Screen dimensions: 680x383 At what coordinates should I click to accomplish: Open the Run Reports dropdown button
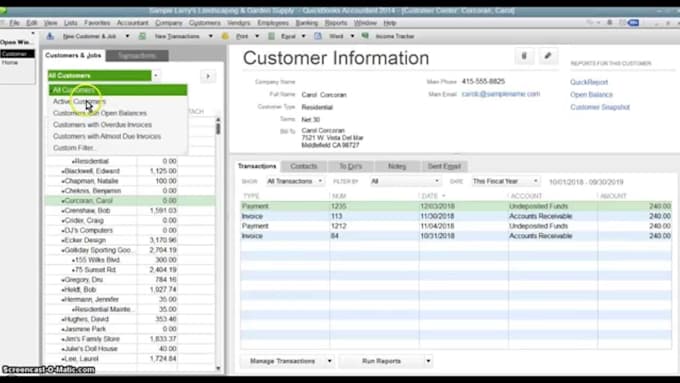click(x=386, y=361)
